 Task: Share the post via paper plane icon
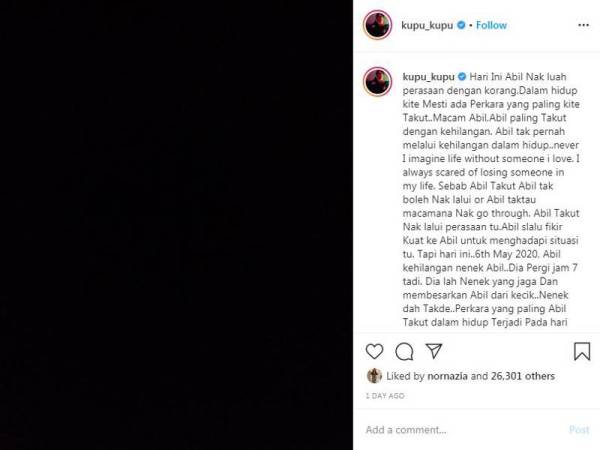pos(434,351)
